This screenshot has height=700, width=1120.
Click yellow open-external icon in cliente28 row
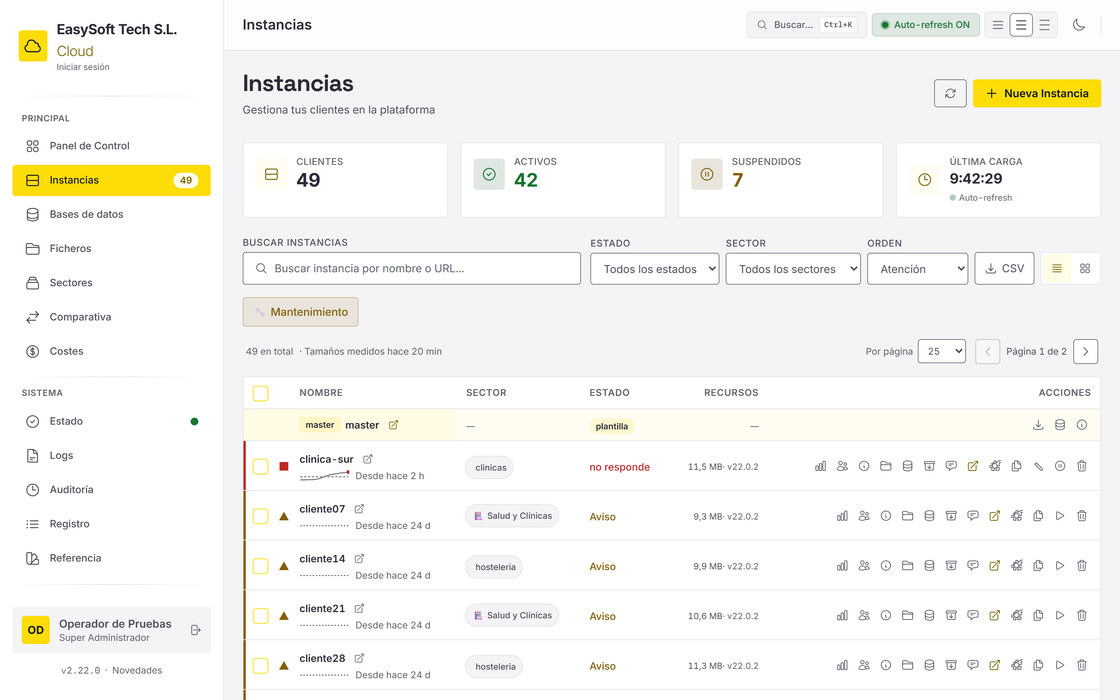pyautogui.click(x=994, y=665)
